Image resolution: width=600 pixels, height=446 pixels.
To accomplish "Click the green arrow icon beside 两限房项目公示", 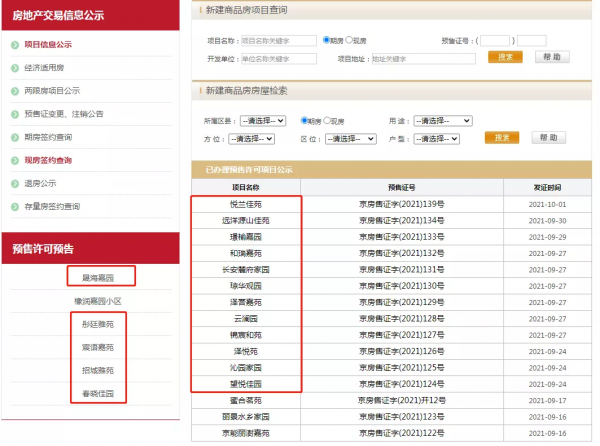I will pyautogui.click(x=15, y=91).
